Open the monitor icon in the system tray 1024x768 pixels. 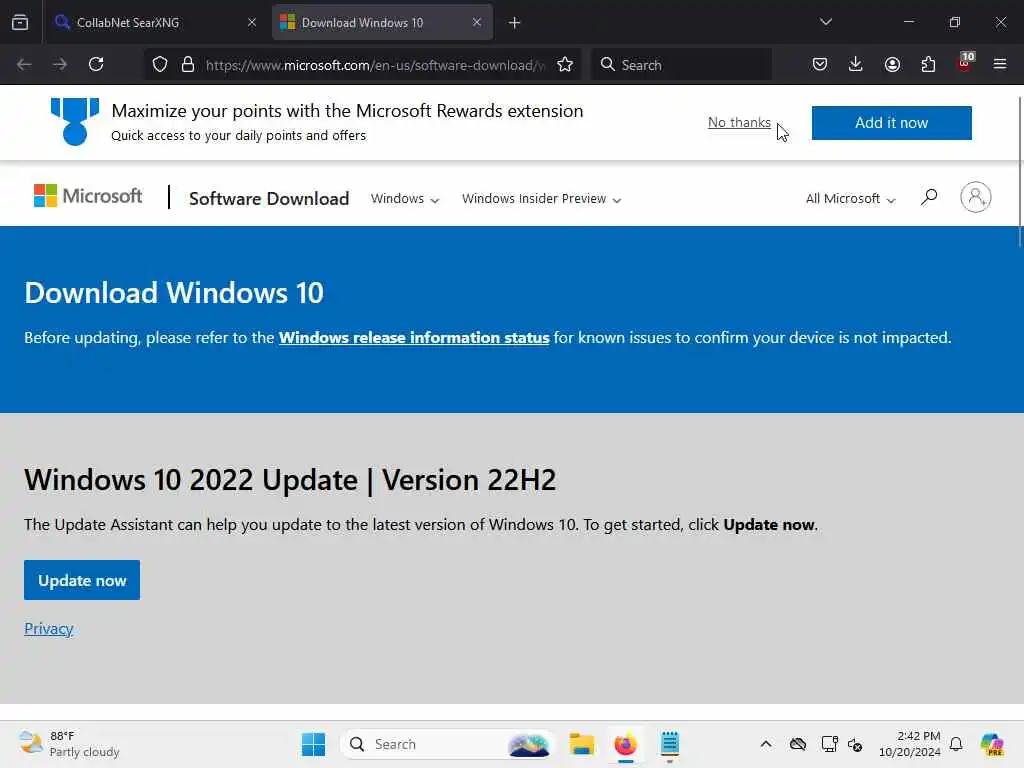[x=829, y=744]
